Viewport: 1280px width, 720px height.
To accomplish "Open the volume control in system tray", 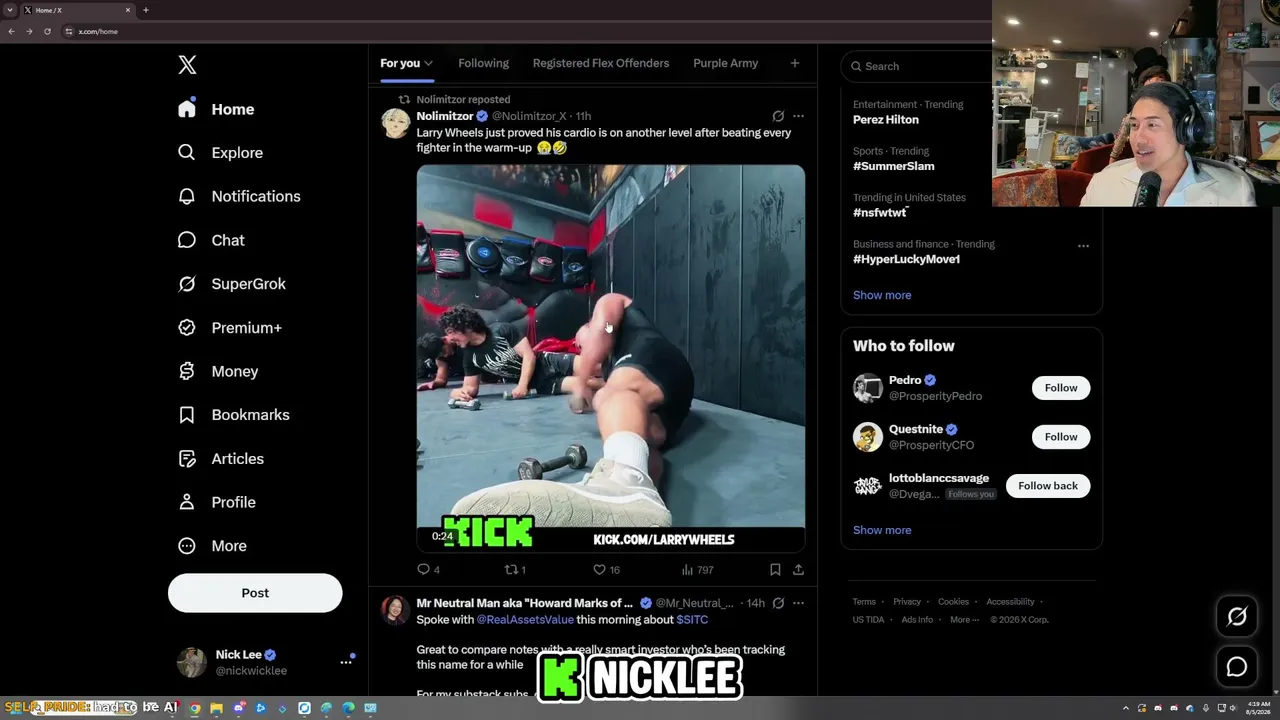I will click(1234, 708).
